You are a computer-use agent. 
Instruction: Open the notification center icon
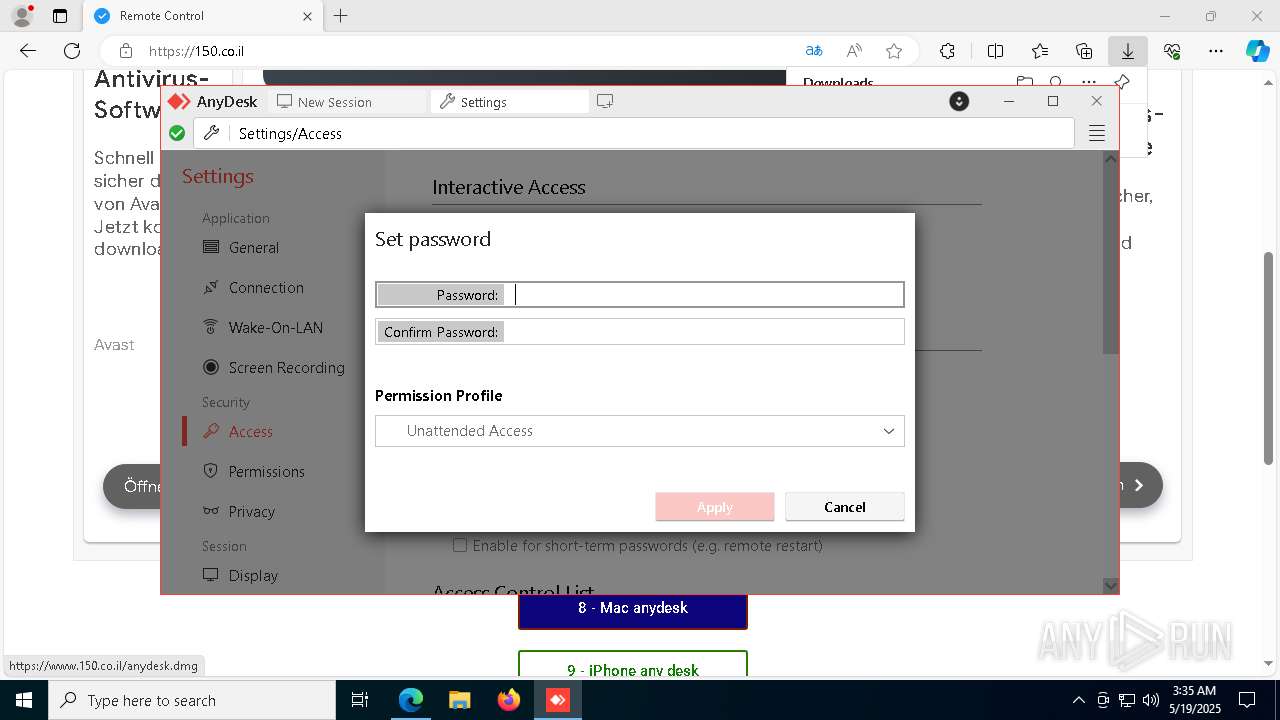coord(1247,700)
